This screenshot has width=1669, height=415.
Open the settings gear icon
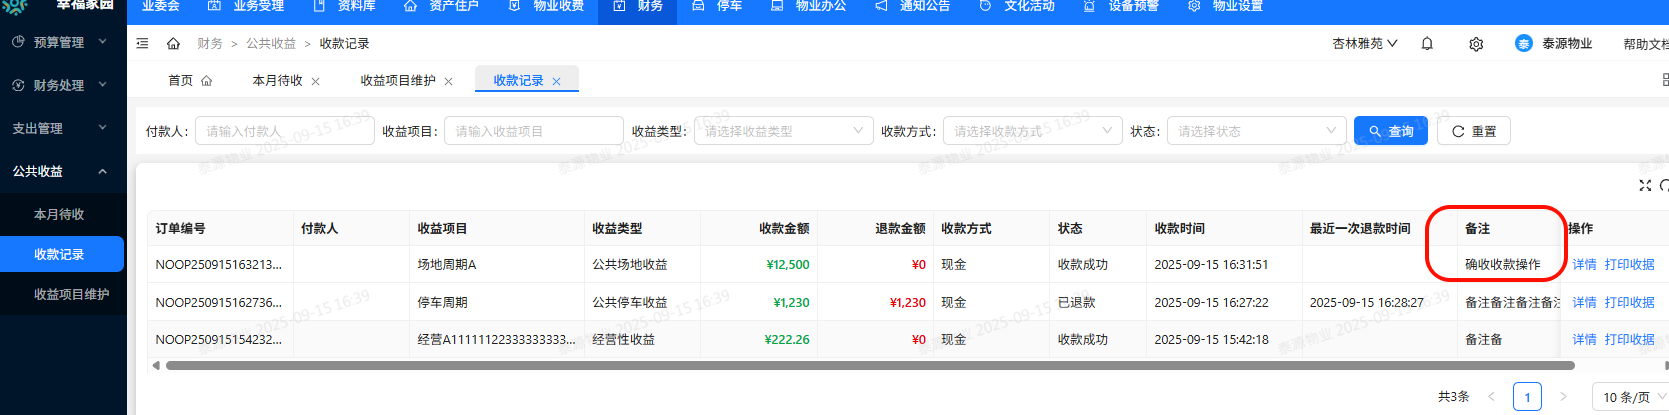tap(1476, 44)
